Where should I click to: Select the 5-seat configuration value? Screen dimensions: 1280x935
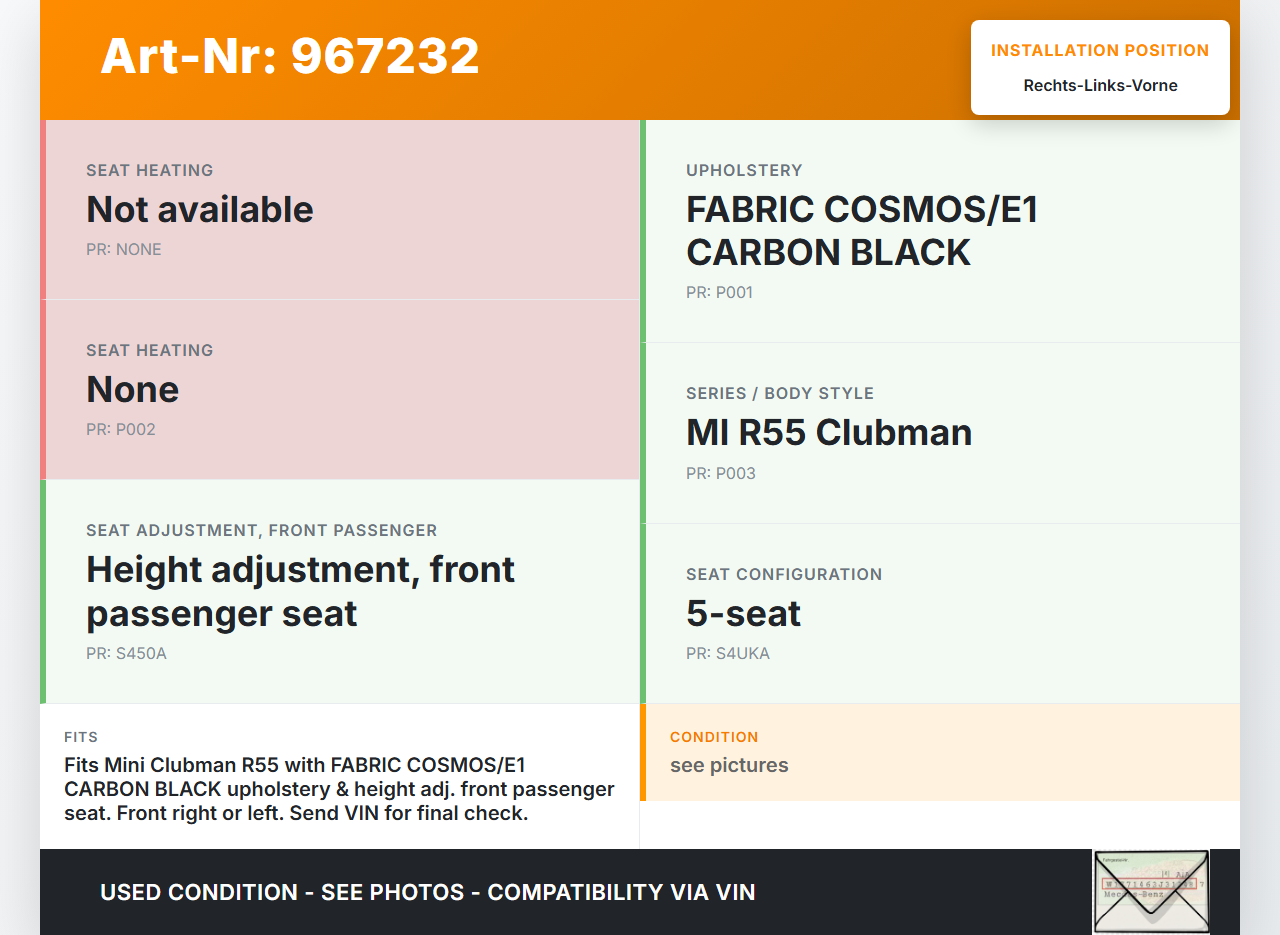(x=743, y=614)
